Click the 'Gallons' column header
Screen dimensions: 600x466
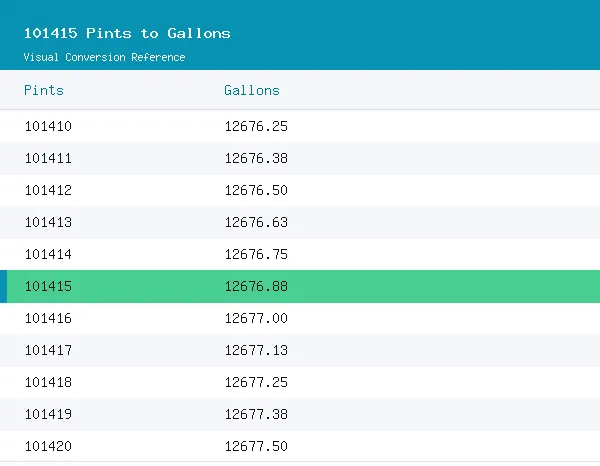pos(252,90)
